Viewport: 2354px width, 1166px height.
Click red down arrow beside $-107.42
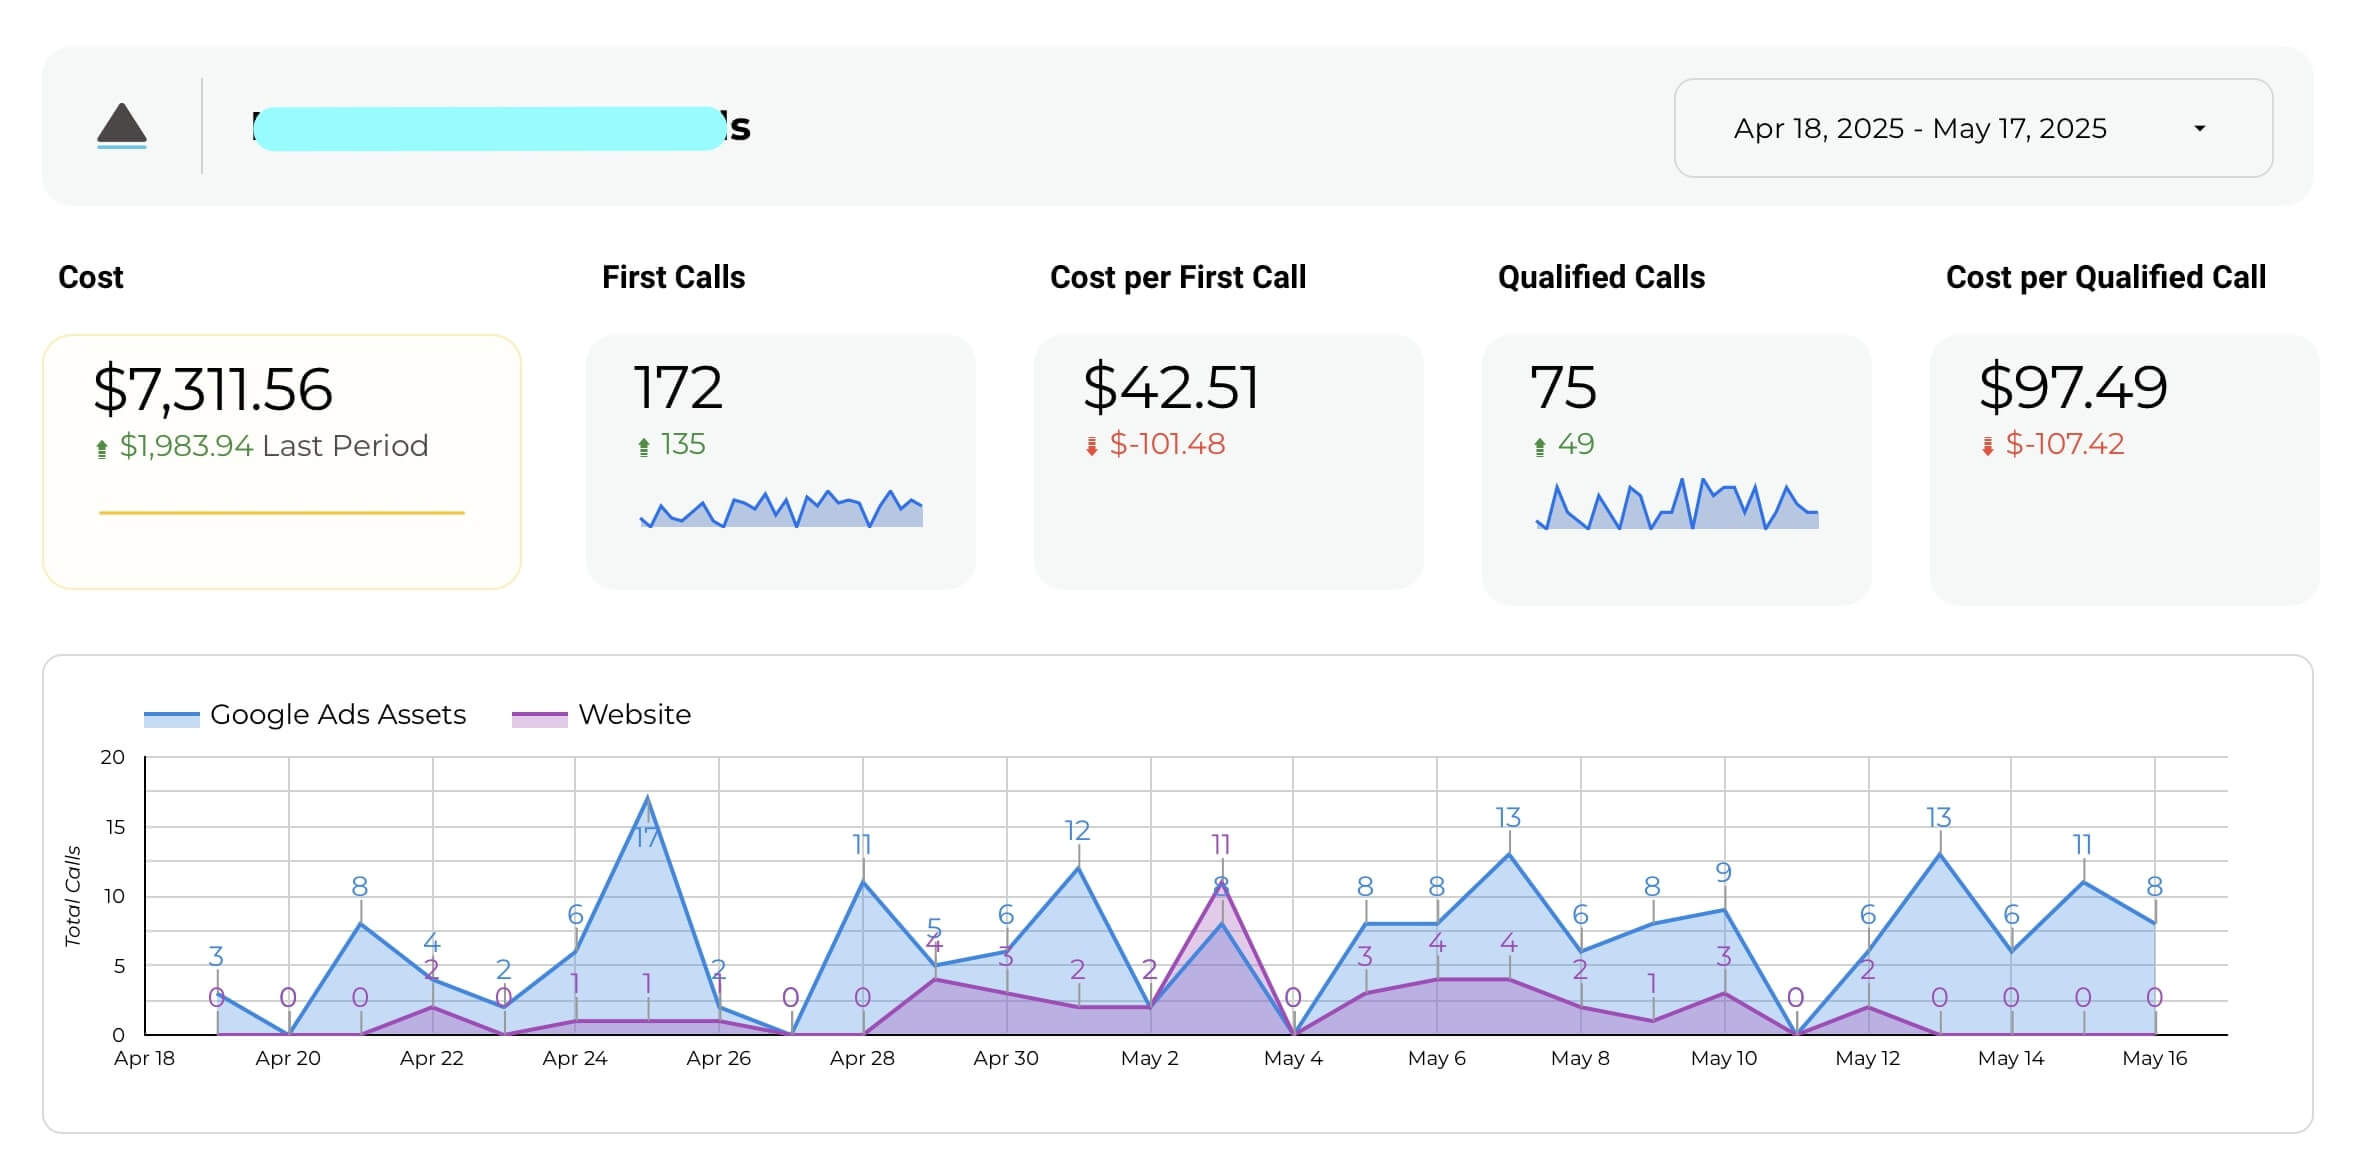(1988, 447)
